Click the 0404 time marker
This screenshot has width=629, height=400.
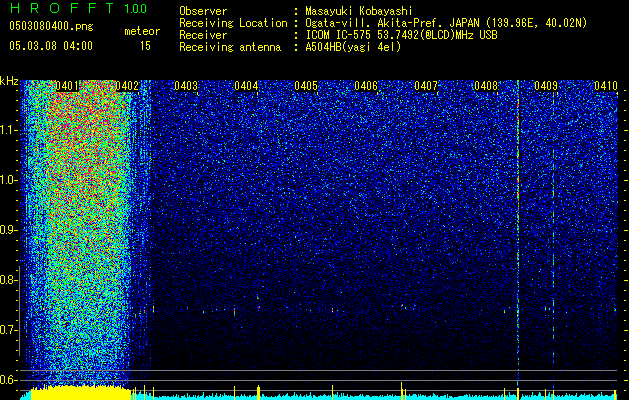(246, 86)
